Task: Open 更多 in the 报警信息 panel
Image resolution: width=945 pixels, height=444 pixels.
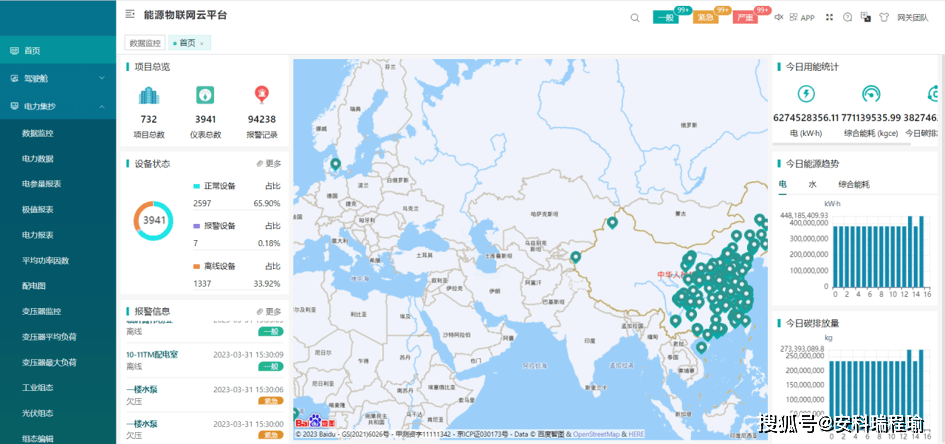Action: tap(269, 311)
